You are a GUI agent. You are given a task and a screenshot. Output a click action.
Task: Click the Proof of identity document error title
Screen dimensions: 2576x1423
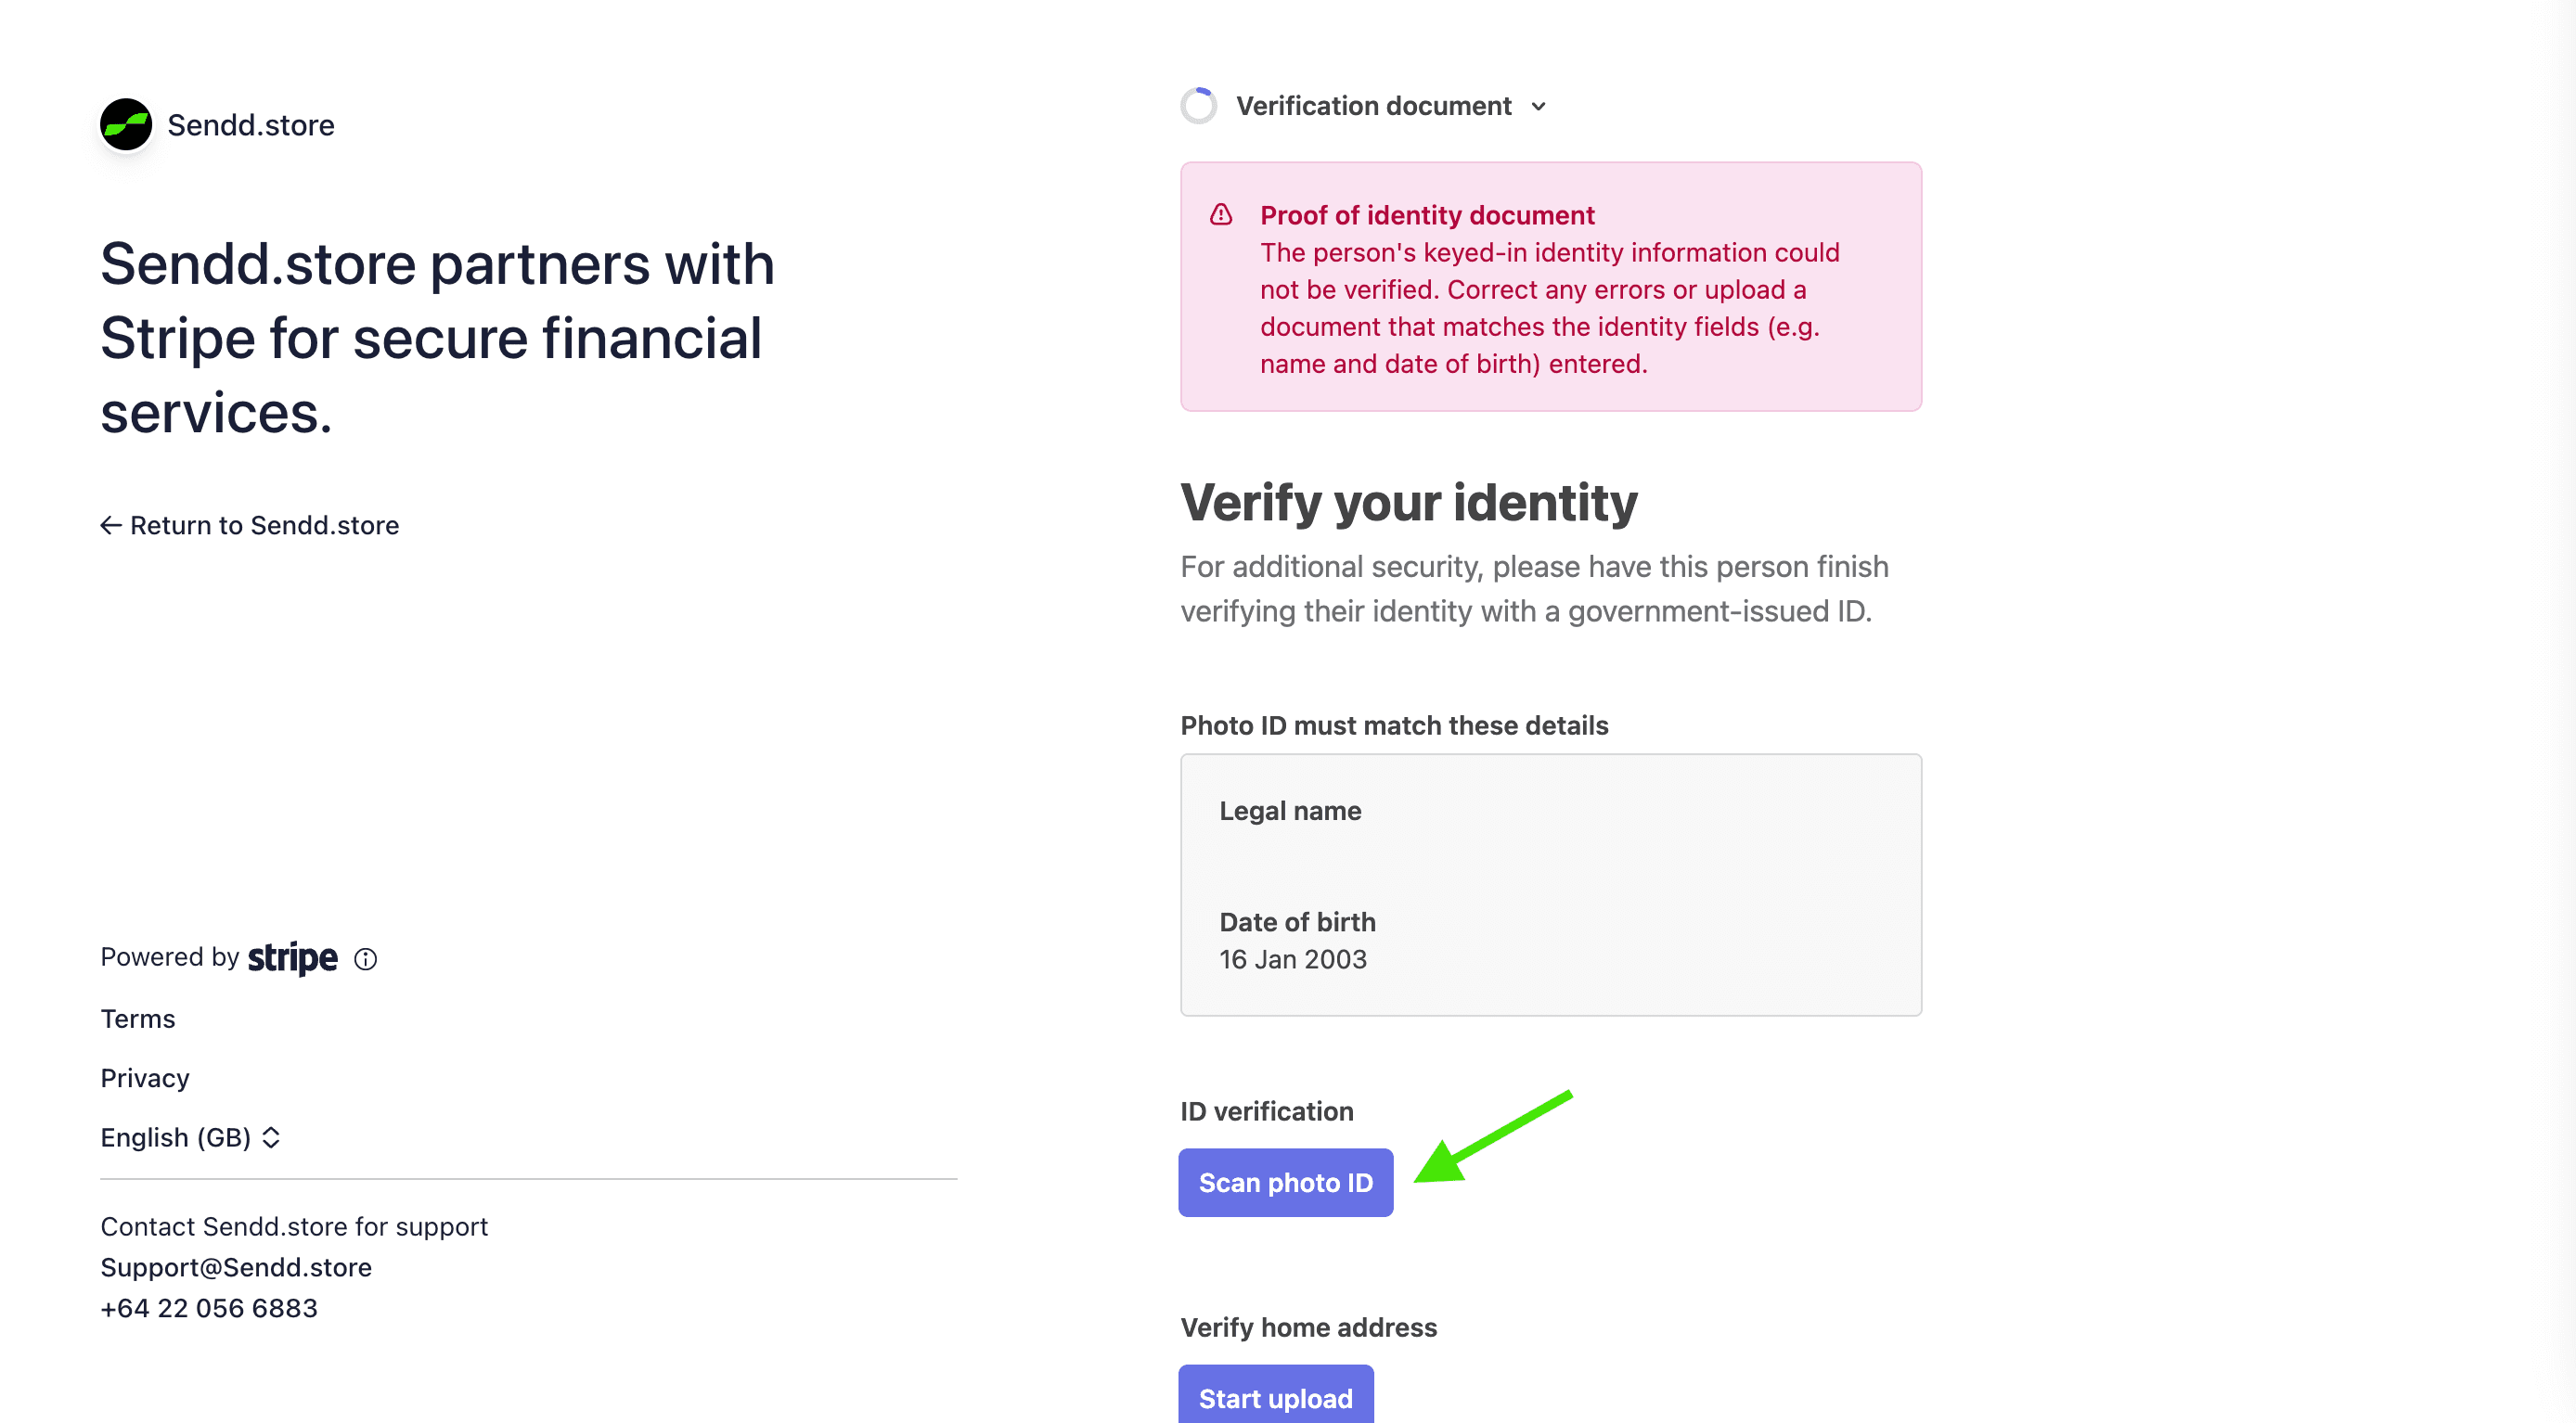tap(1427, 215)
